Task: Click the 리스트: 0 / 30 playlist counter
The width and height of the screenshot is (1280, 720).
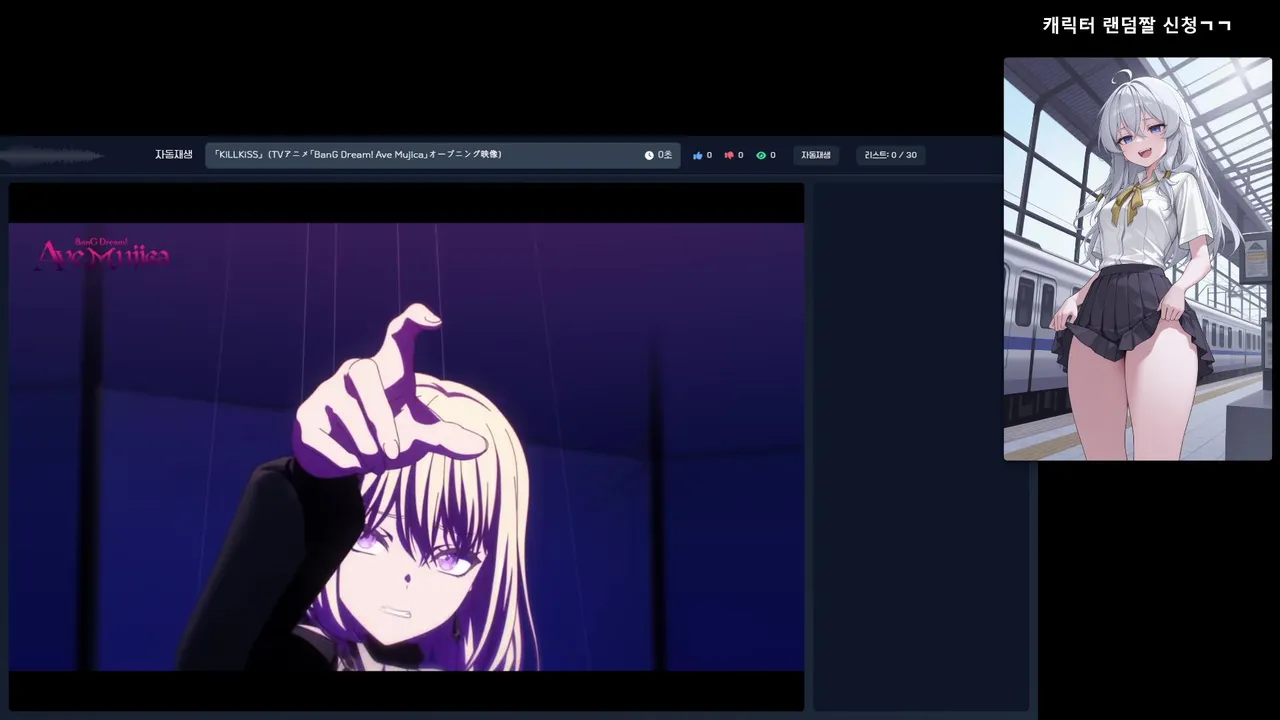Action: [x=891, y=155]
